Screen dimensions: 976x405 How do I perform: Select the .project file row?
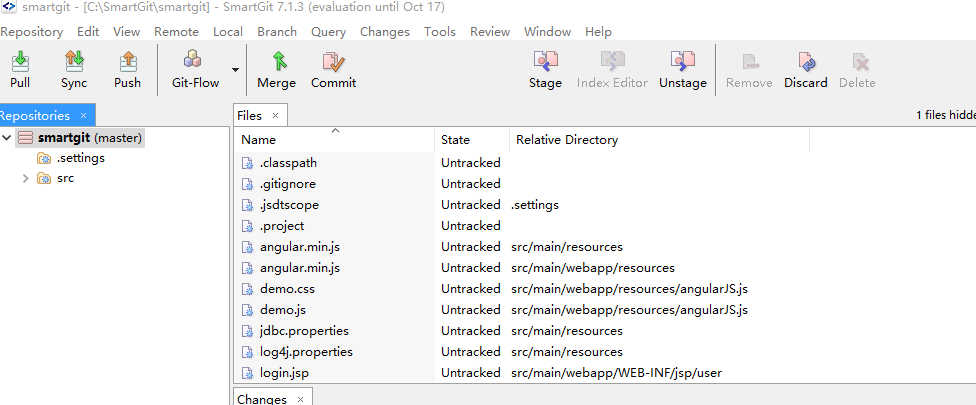tap(604, 226)
